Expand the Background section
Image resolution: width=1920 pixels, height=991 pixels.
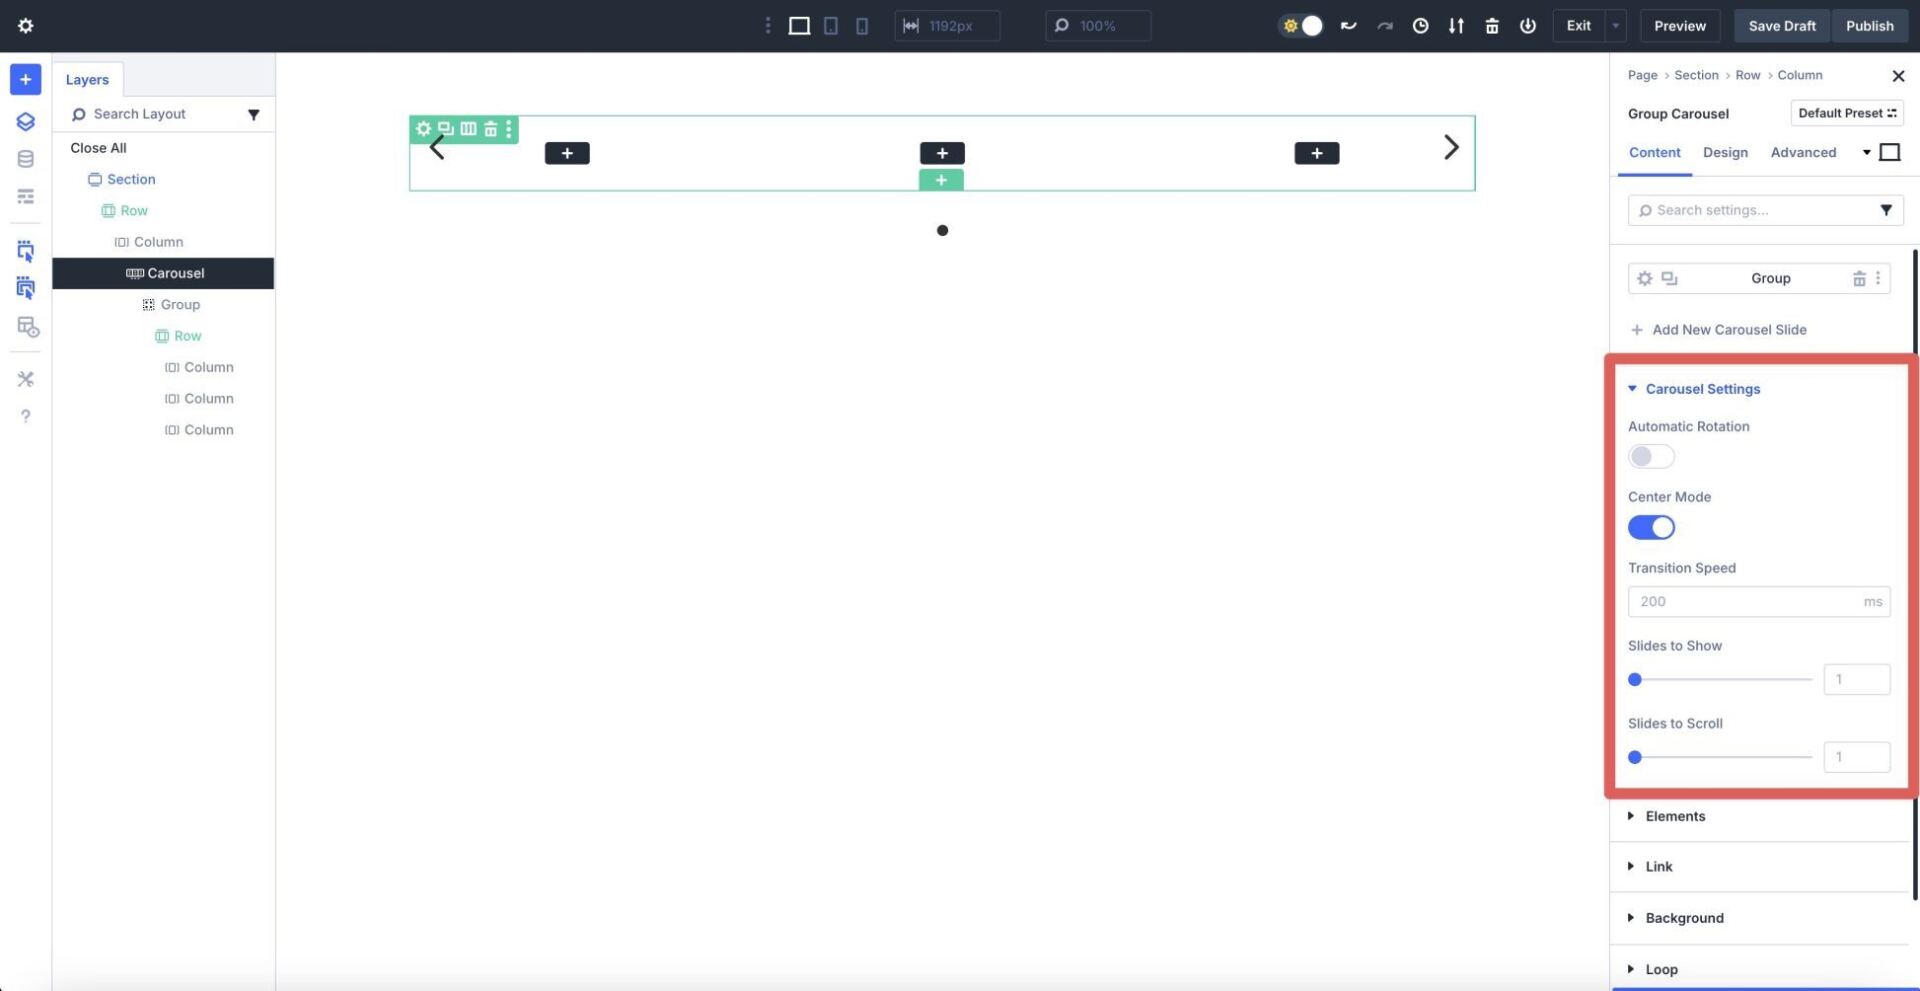click(1684, 917)
